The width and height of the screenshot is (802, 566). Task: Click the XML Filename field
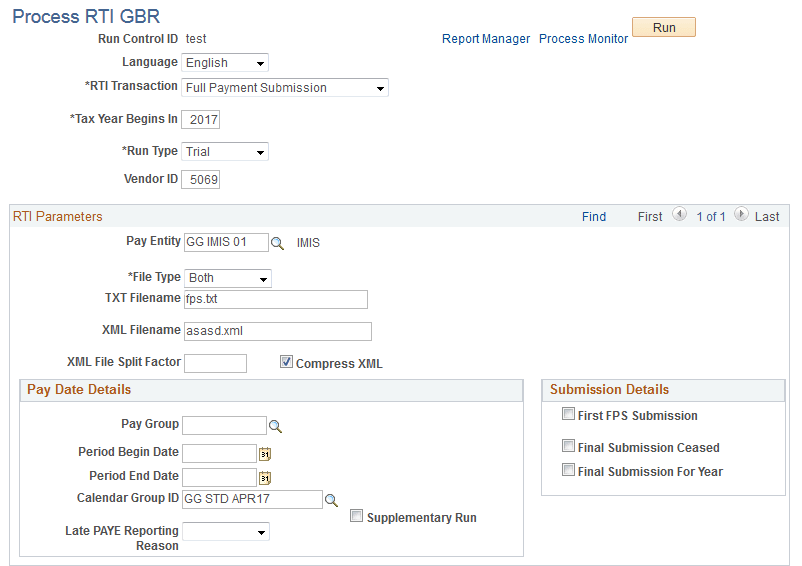coord(278,331)
